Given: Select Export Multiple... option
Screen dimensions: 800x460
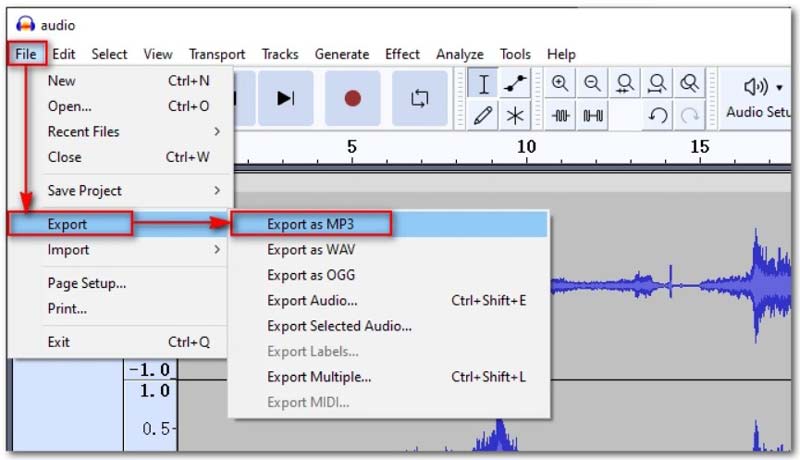Looking at the screenshot, I should pyautogui.click(x=389, y=377).
